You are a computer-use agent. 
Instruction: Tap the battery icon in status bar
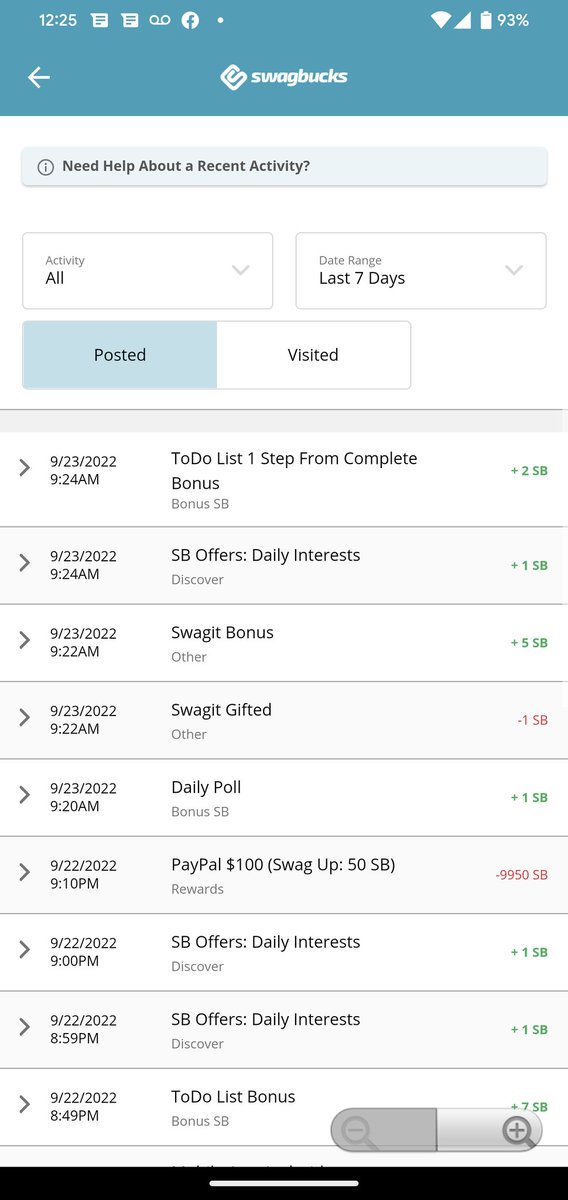click(485, 20)
